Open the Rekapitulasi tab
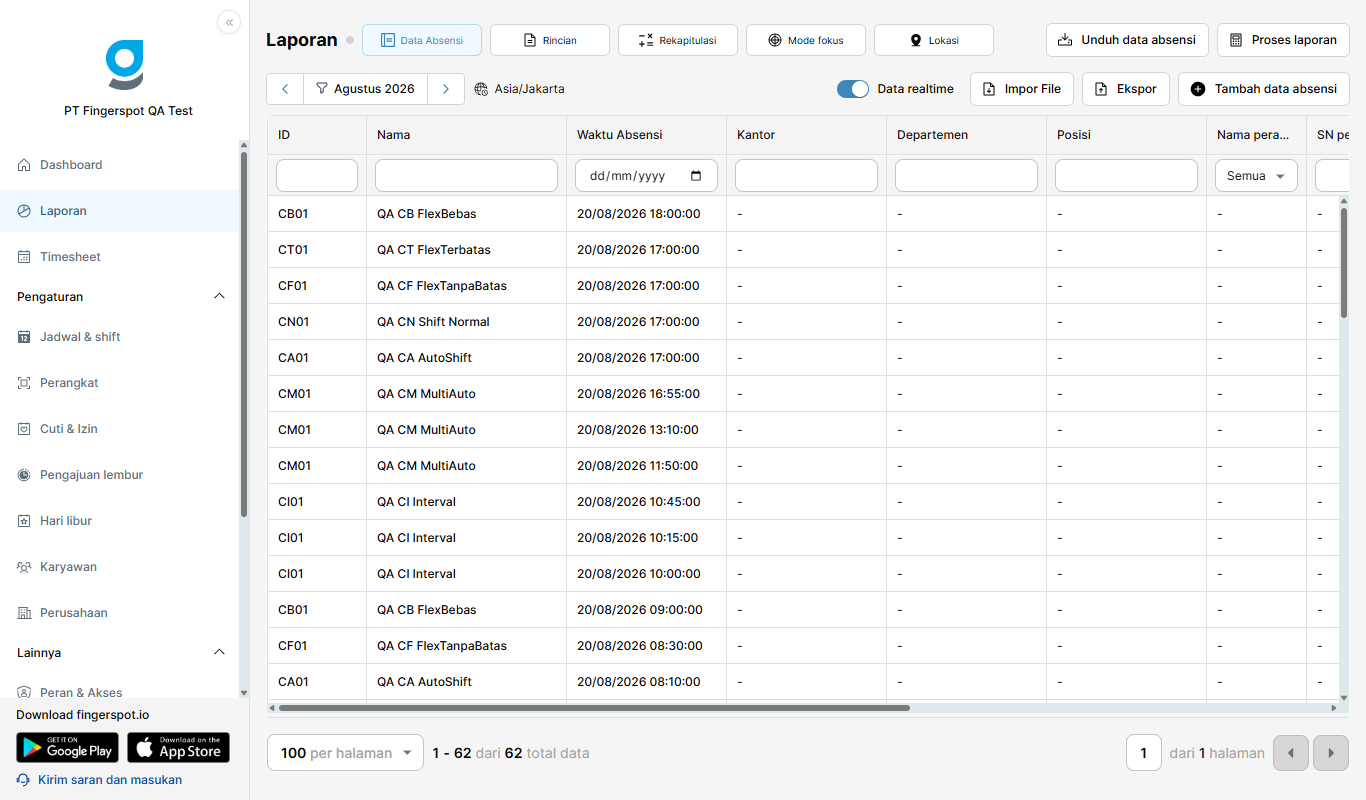Screen dimensions: 1366x800 click(678, 40)
